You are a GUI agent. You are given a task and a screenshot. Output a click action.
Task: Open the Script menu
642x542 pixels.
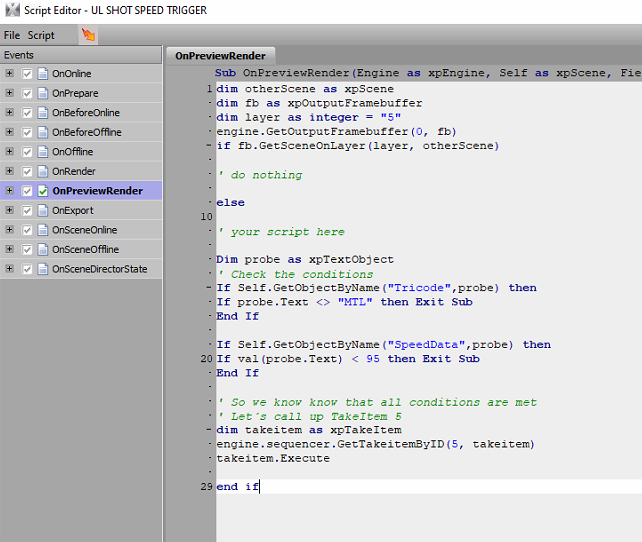(x=41, y=35)
